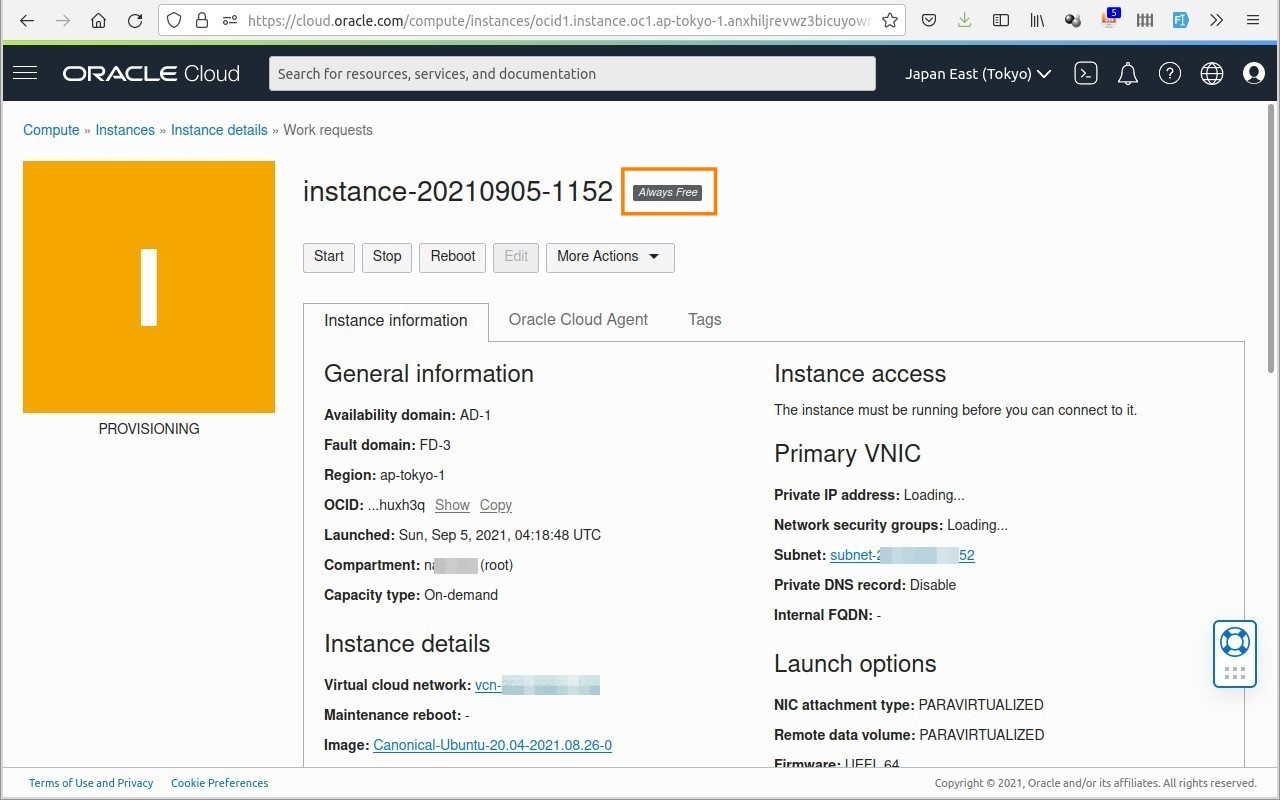Select the instance-20210905-1152 title text
Viewport: 1280px width, 800px height.
pos(458,191)
